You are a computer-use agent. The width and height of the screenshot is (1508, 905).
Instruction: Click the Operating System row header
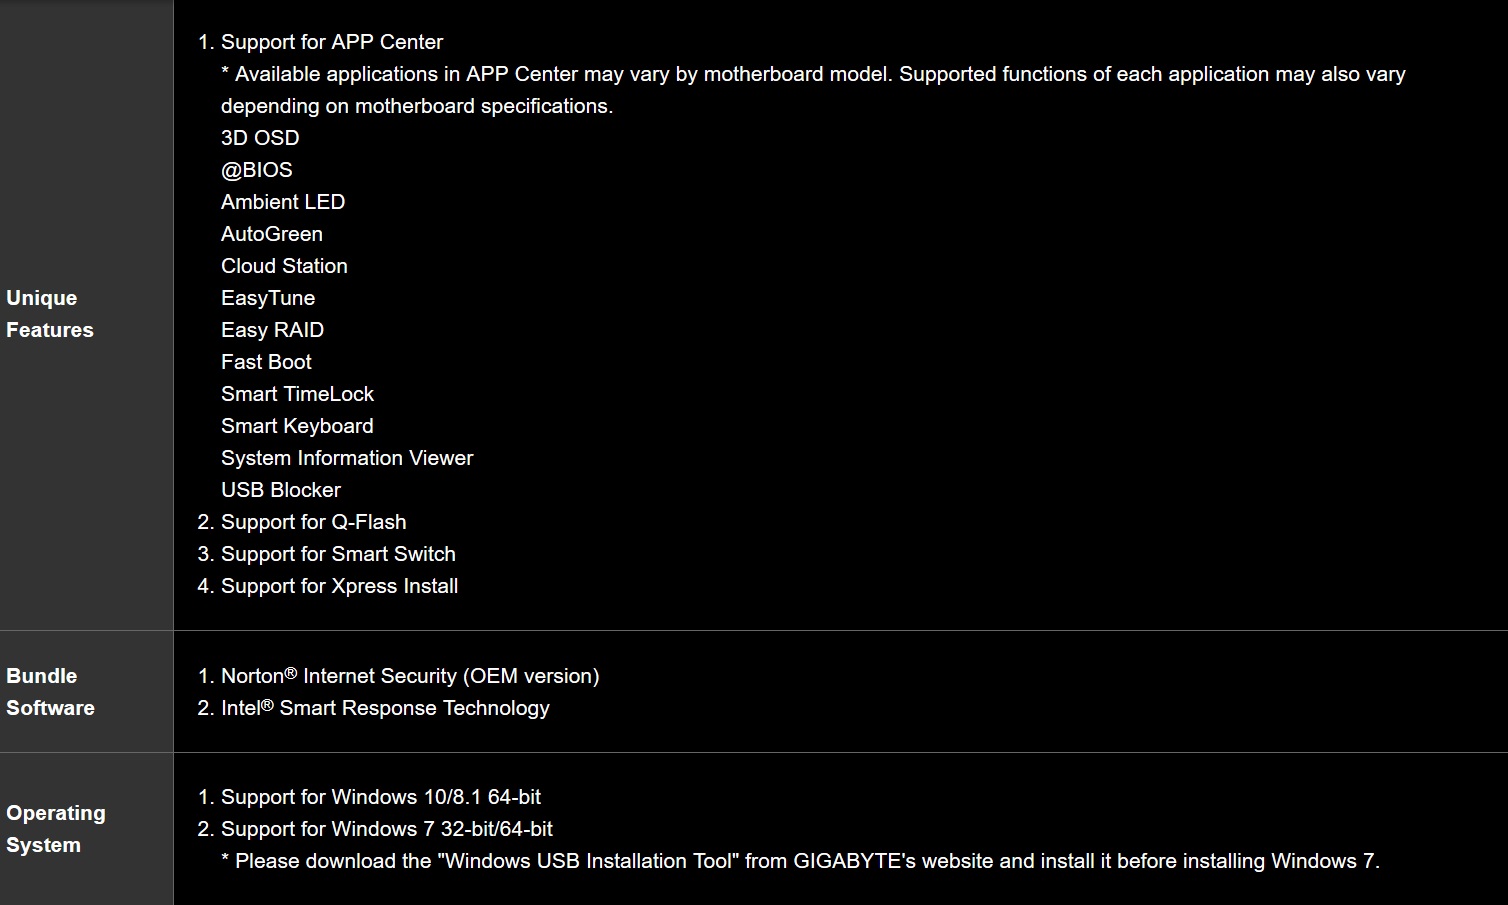pos(56,829)
